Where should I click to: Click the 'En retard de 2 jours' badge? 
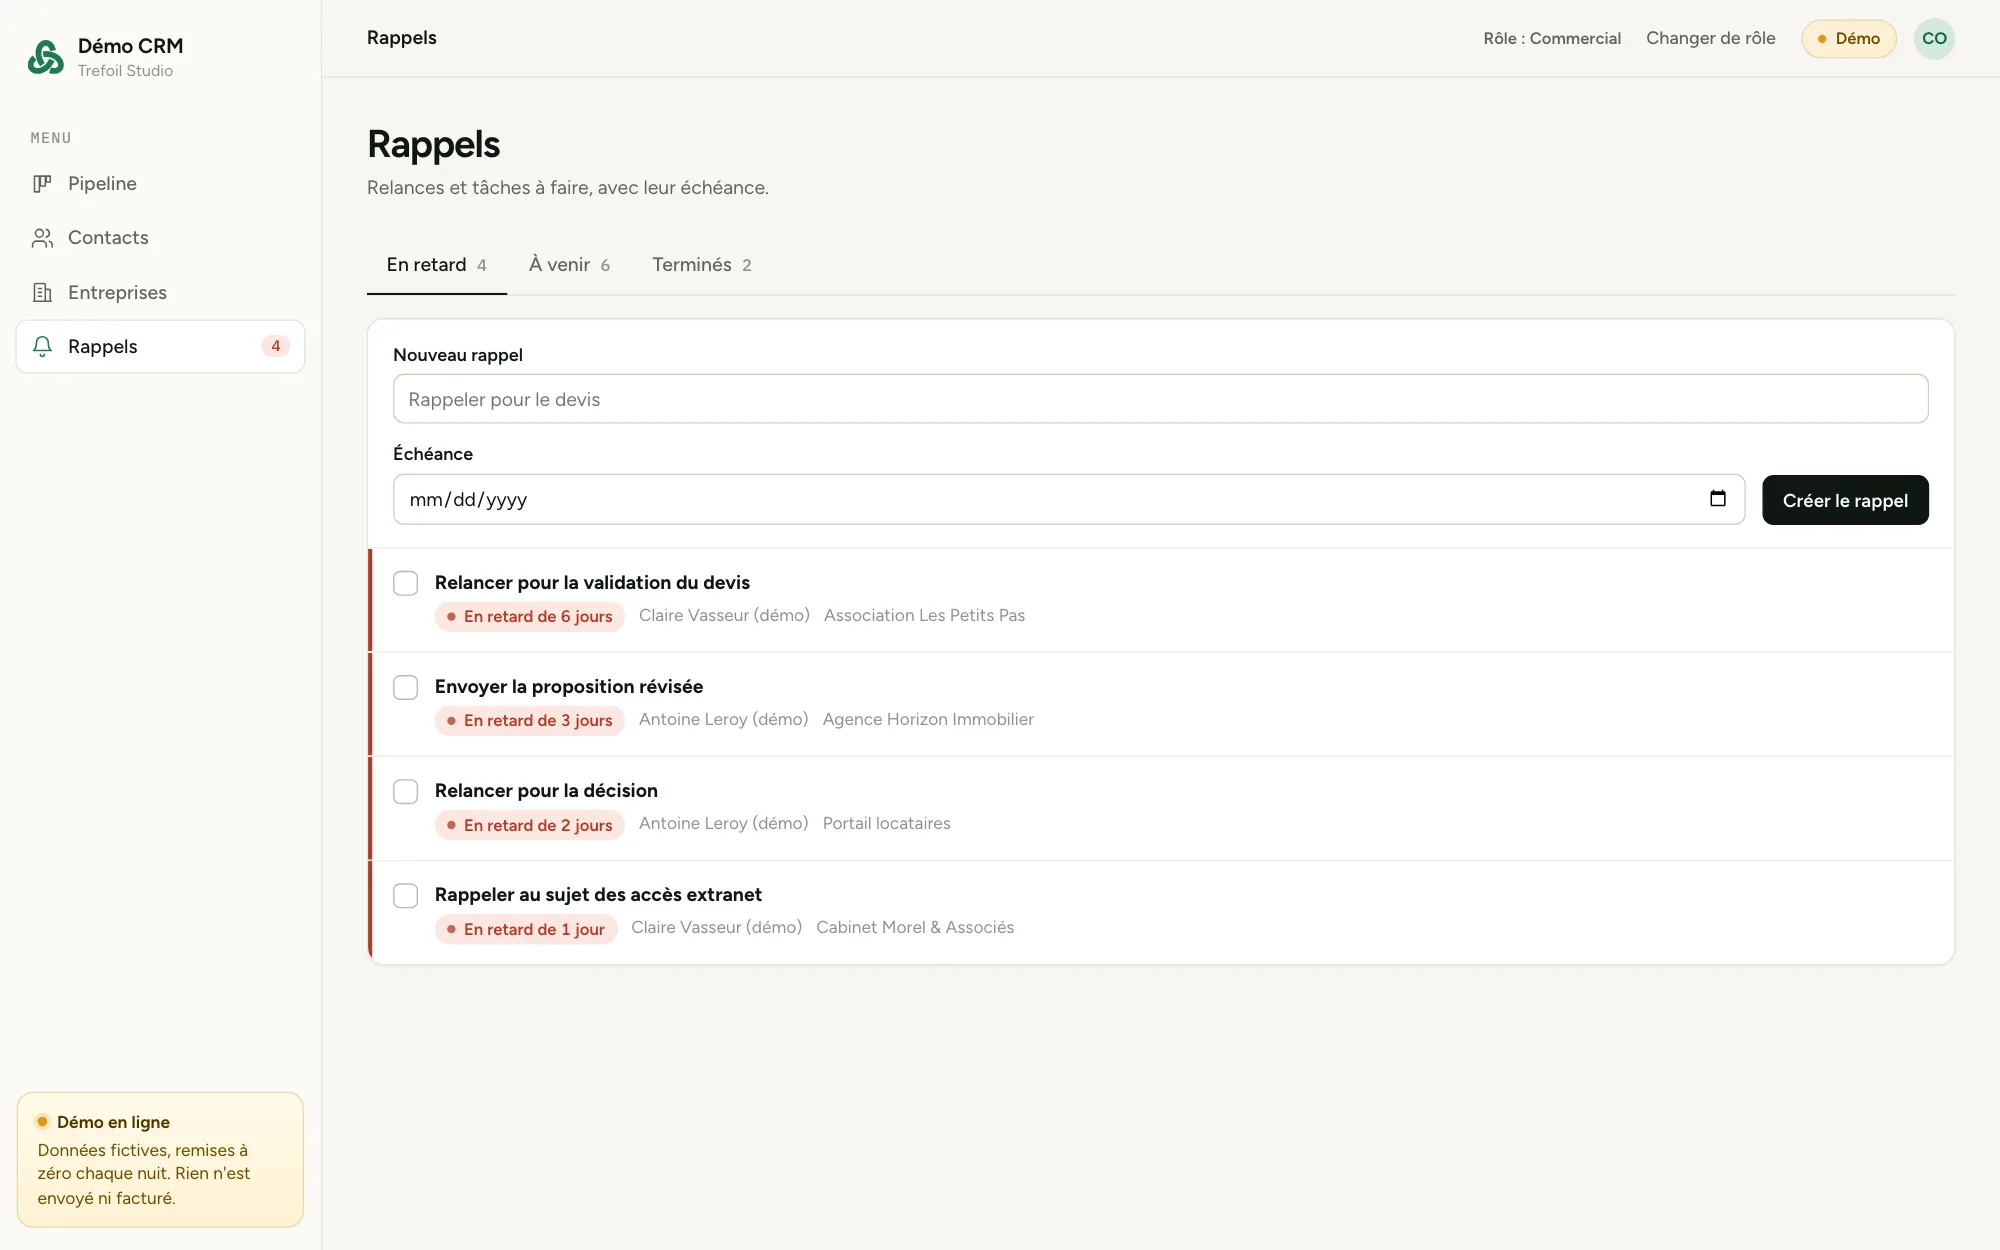pos(530,825)
